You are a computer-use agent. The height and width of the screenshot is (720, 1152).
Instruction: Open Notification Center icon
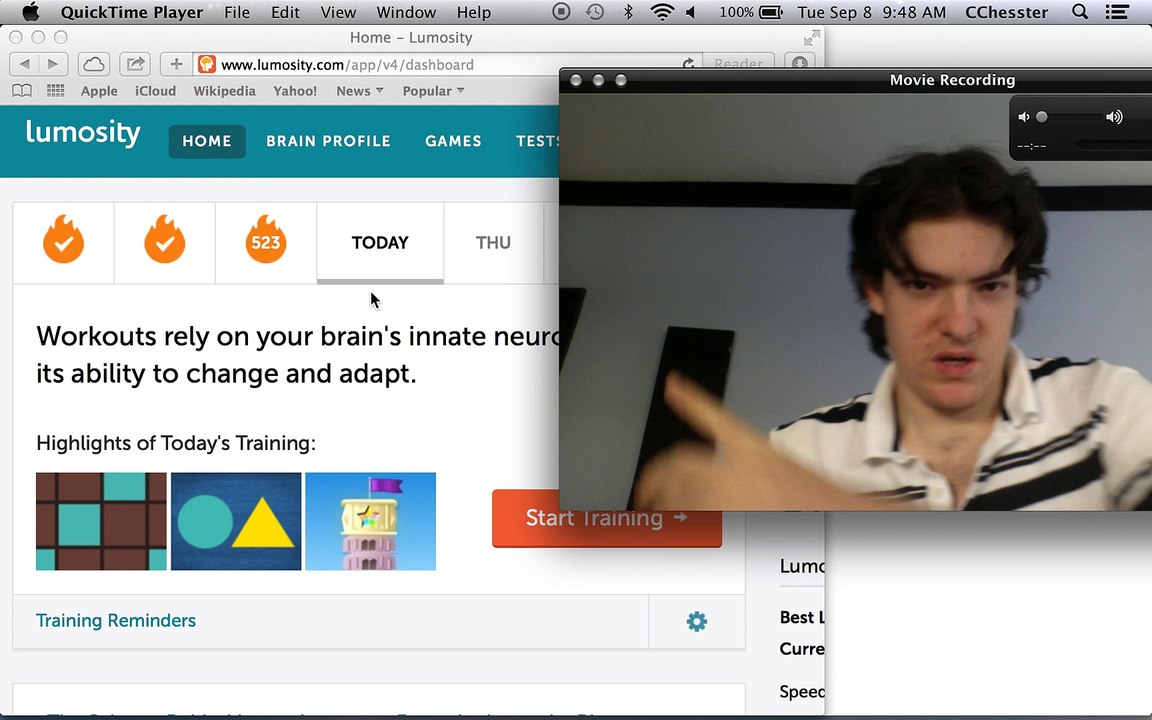[x=1117, y=12]
